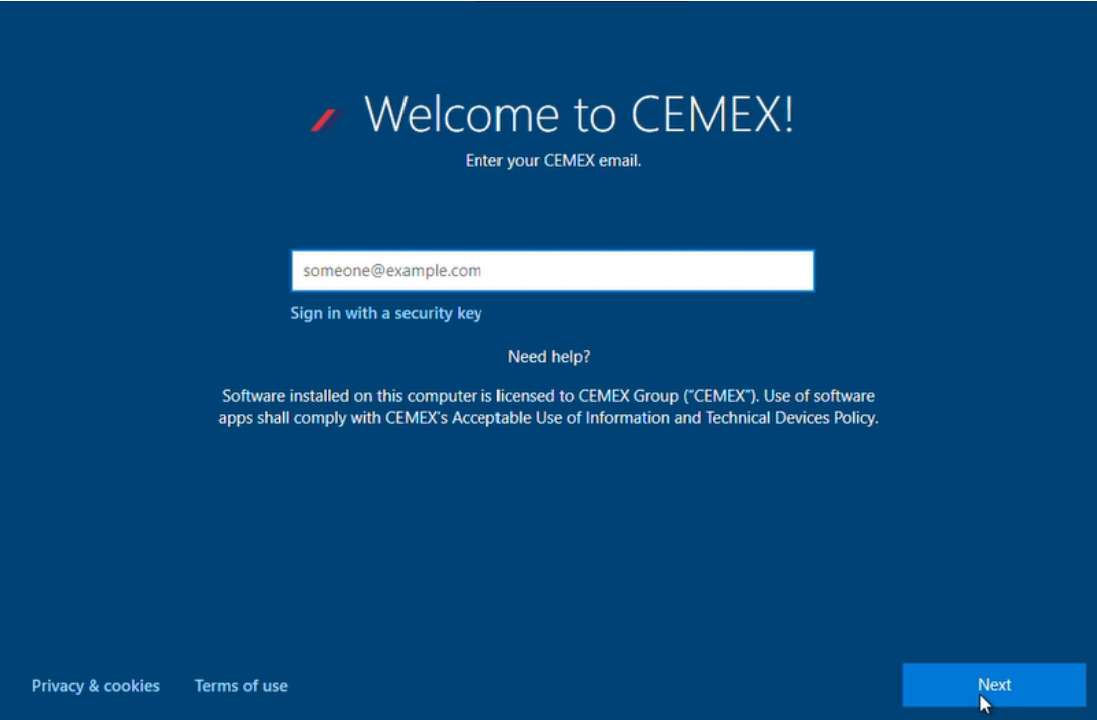Click the CEMEX email input field
The height and width of the screenshot is (720, 1097).
(553, 271)
